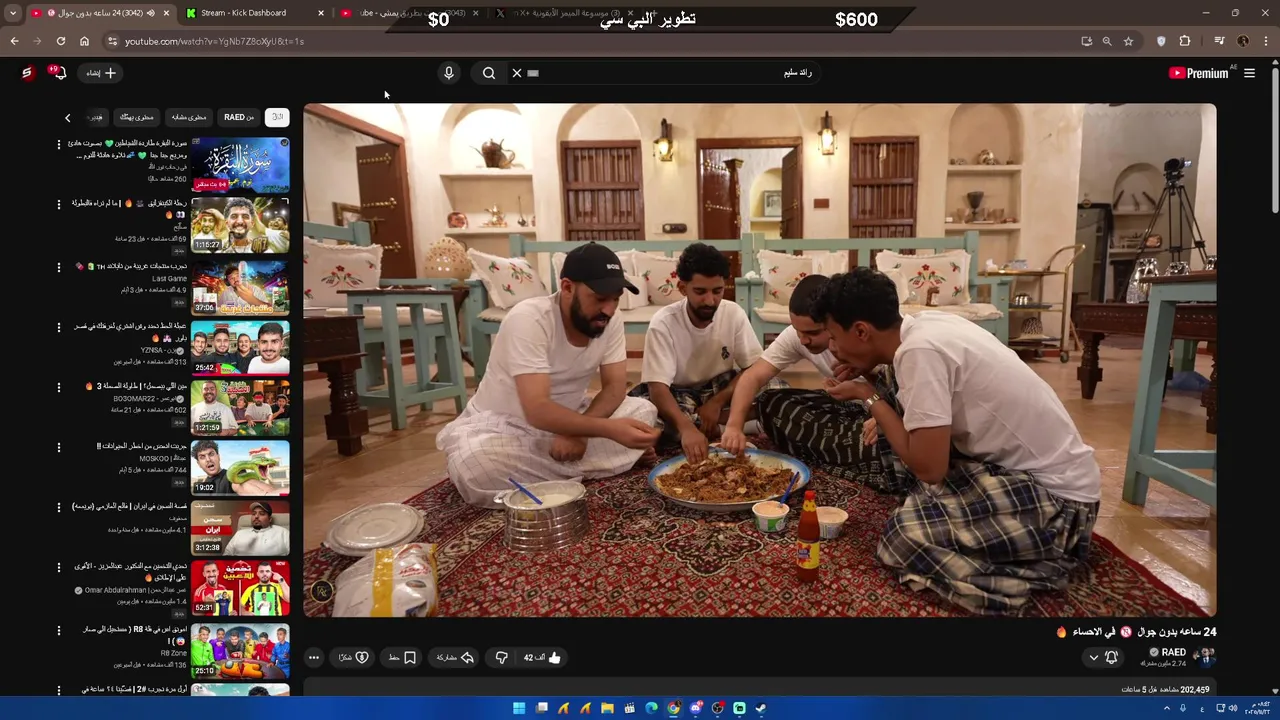
Task: Open the BO3OMAR22 1:21:59 video thumbnail
Action: coord(240,407)
